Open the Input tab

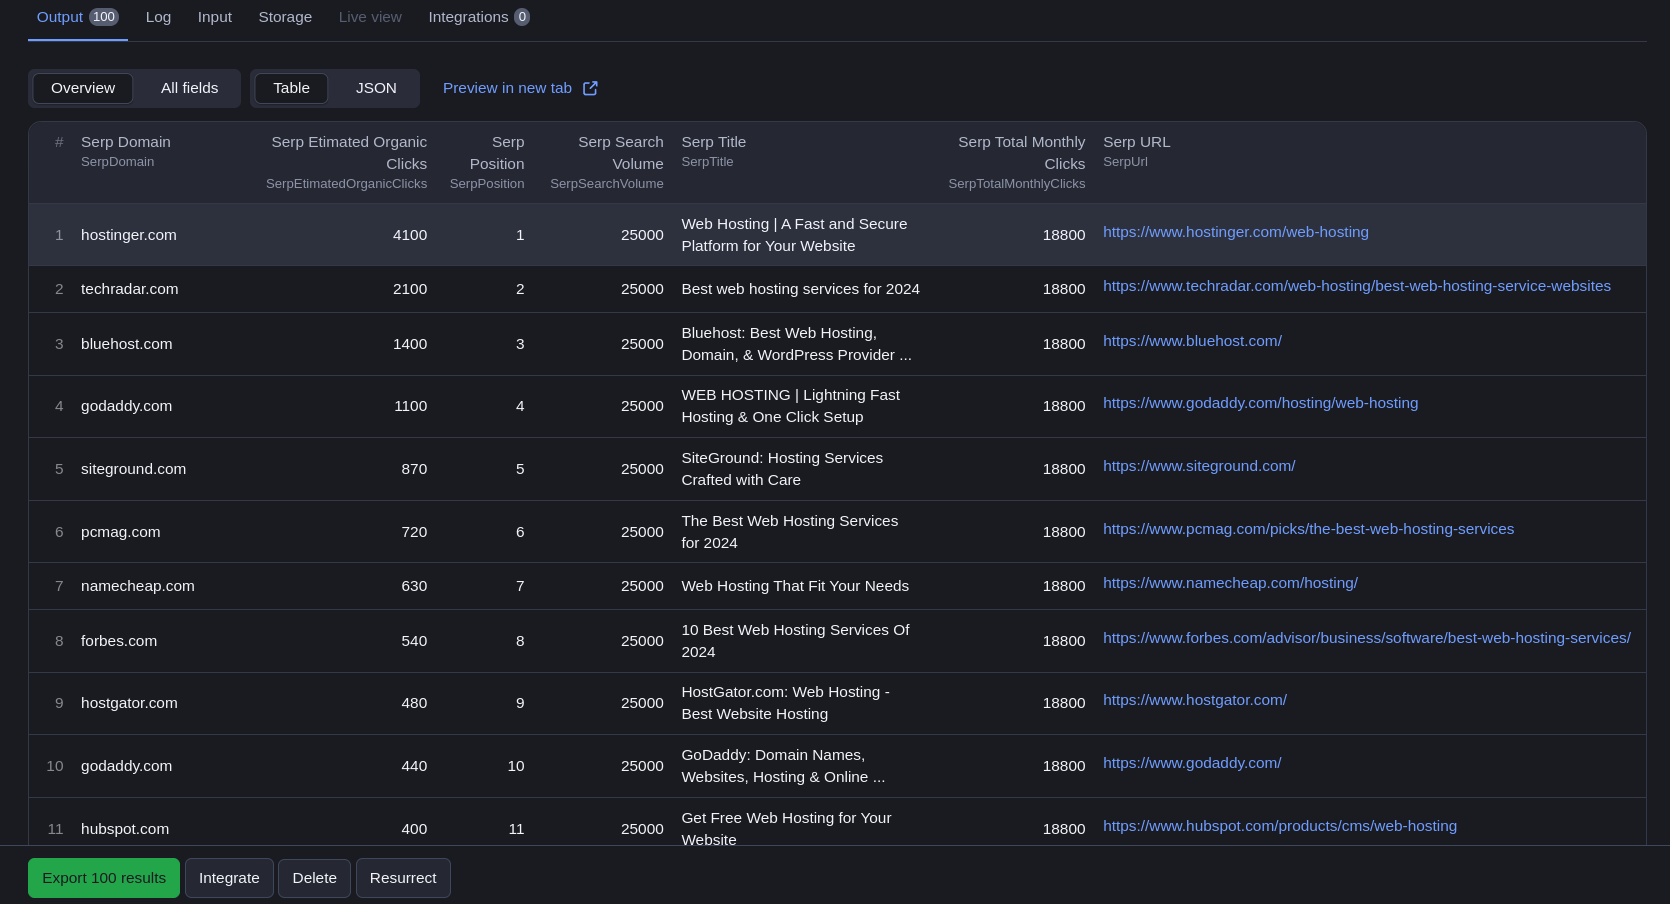click(x=215, y=17)
